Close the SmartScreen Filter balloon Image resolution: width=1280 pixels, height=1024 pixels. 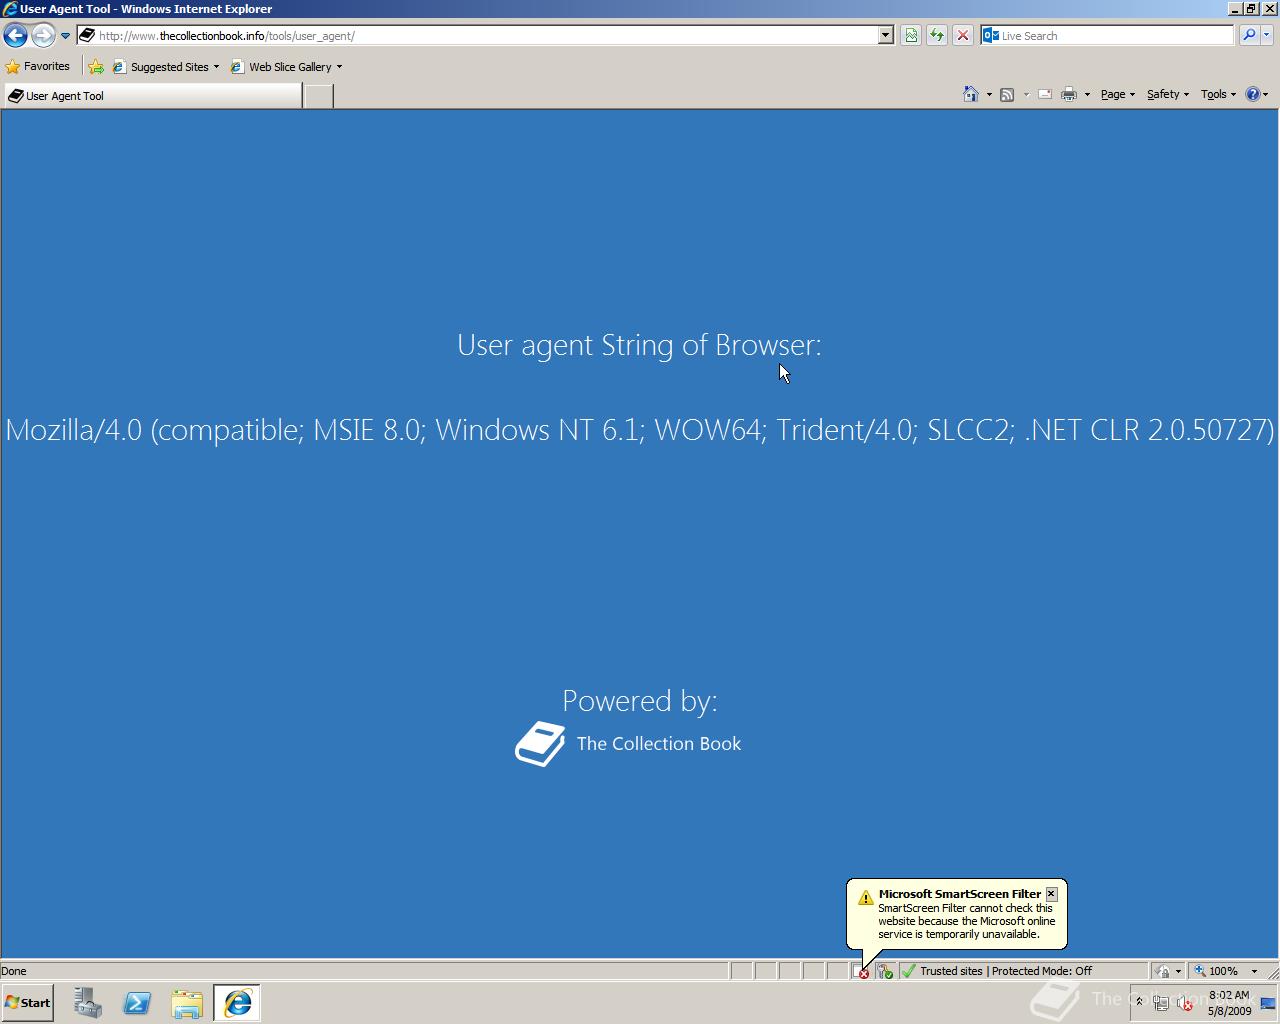click(x=1051, y=894)
